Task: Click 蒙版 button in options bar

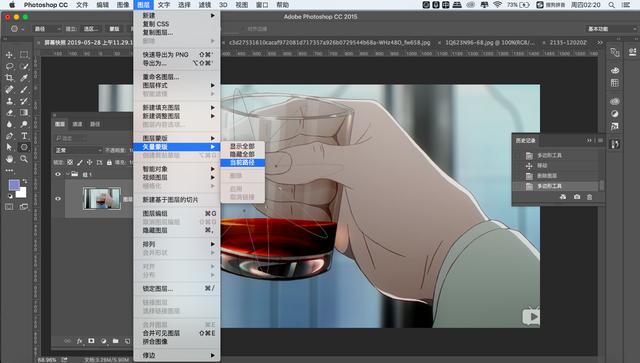Action: tap(115, 29)
